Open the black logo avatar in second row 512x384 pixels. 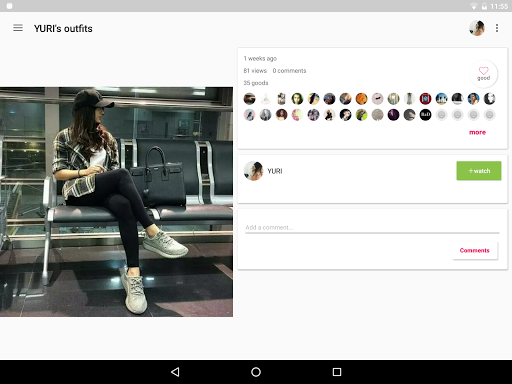pos(425,115)
